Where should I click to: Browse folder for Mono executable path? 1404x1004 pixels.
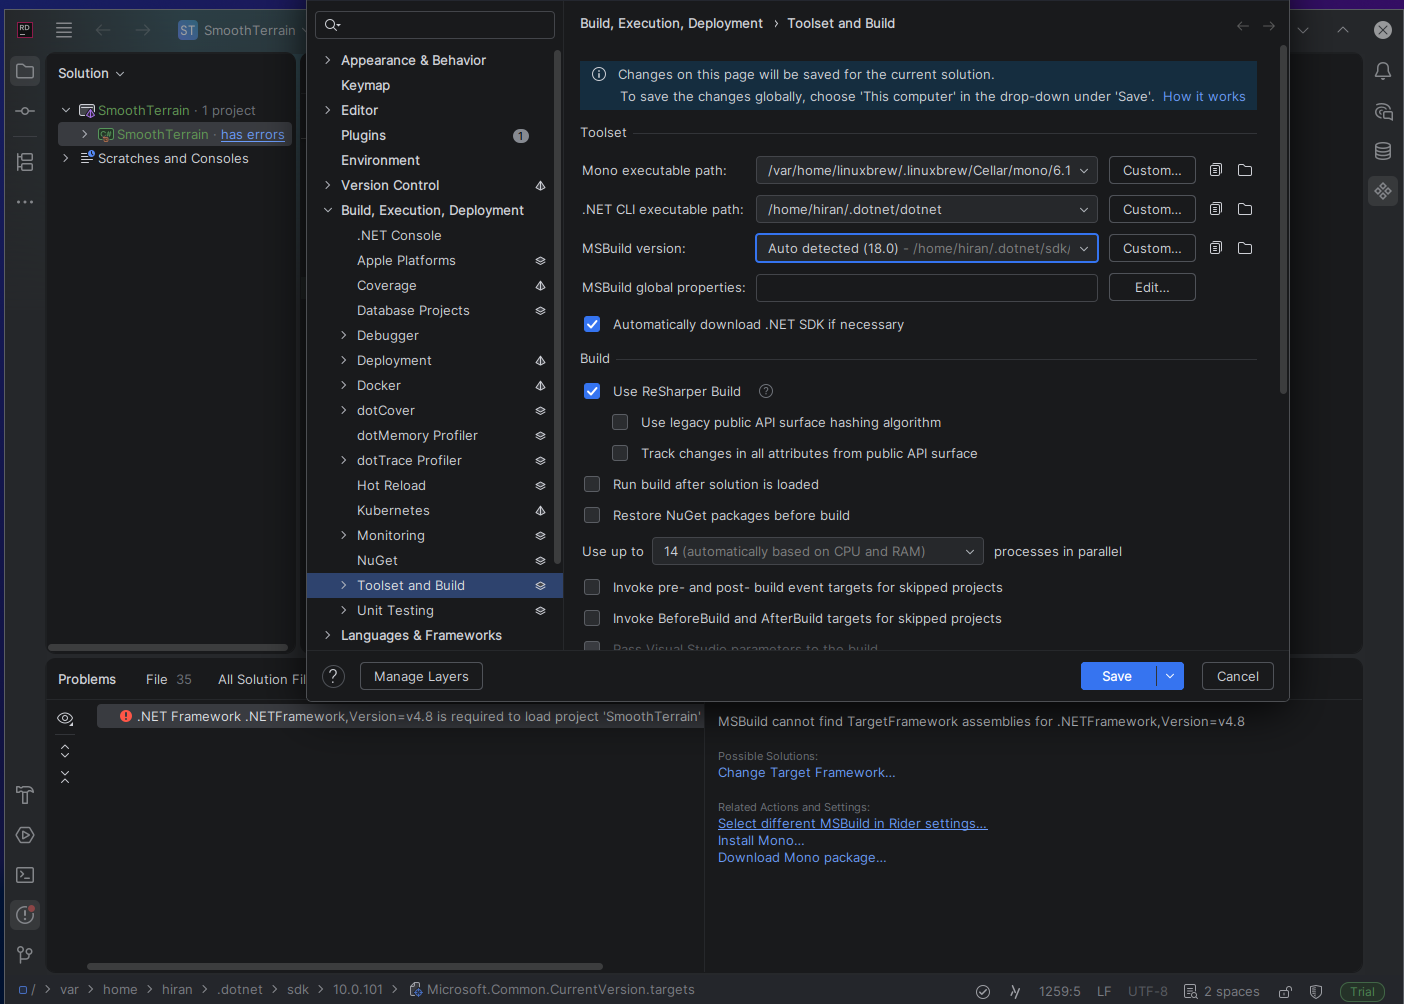(x=1245, y=170)
